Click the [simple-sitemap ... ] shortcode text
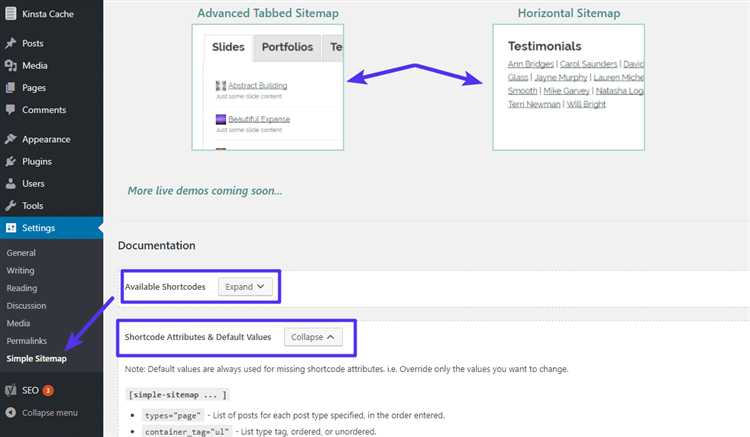Viewport: 750px width, 437px height. coord(177,395)
